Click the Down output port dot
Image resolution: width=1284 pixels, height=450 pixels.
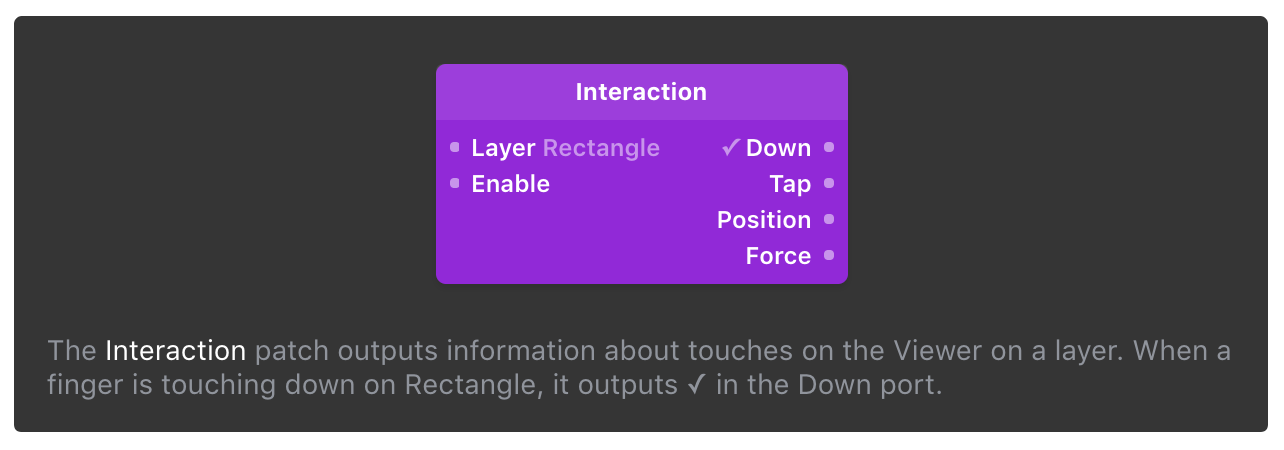pos(829,148)
